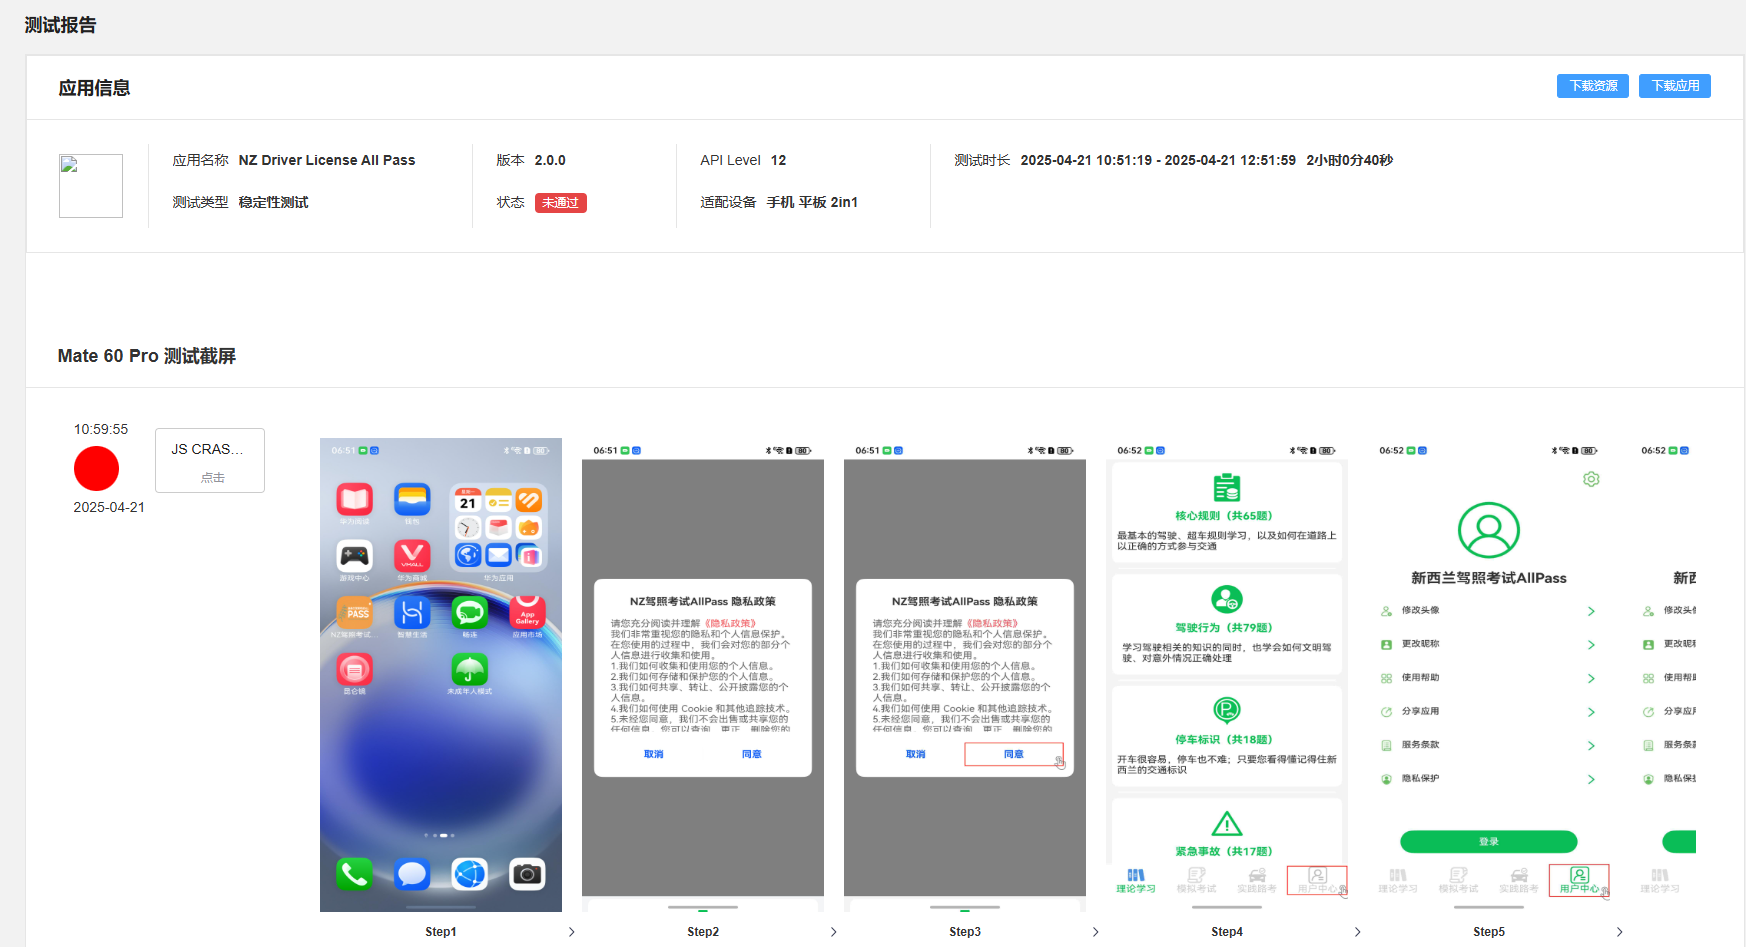This screenshot has height=947, width=1746.
Task: Open the JS CRAS... crash card
Action: pyautogui.click(x=210, y=460)
